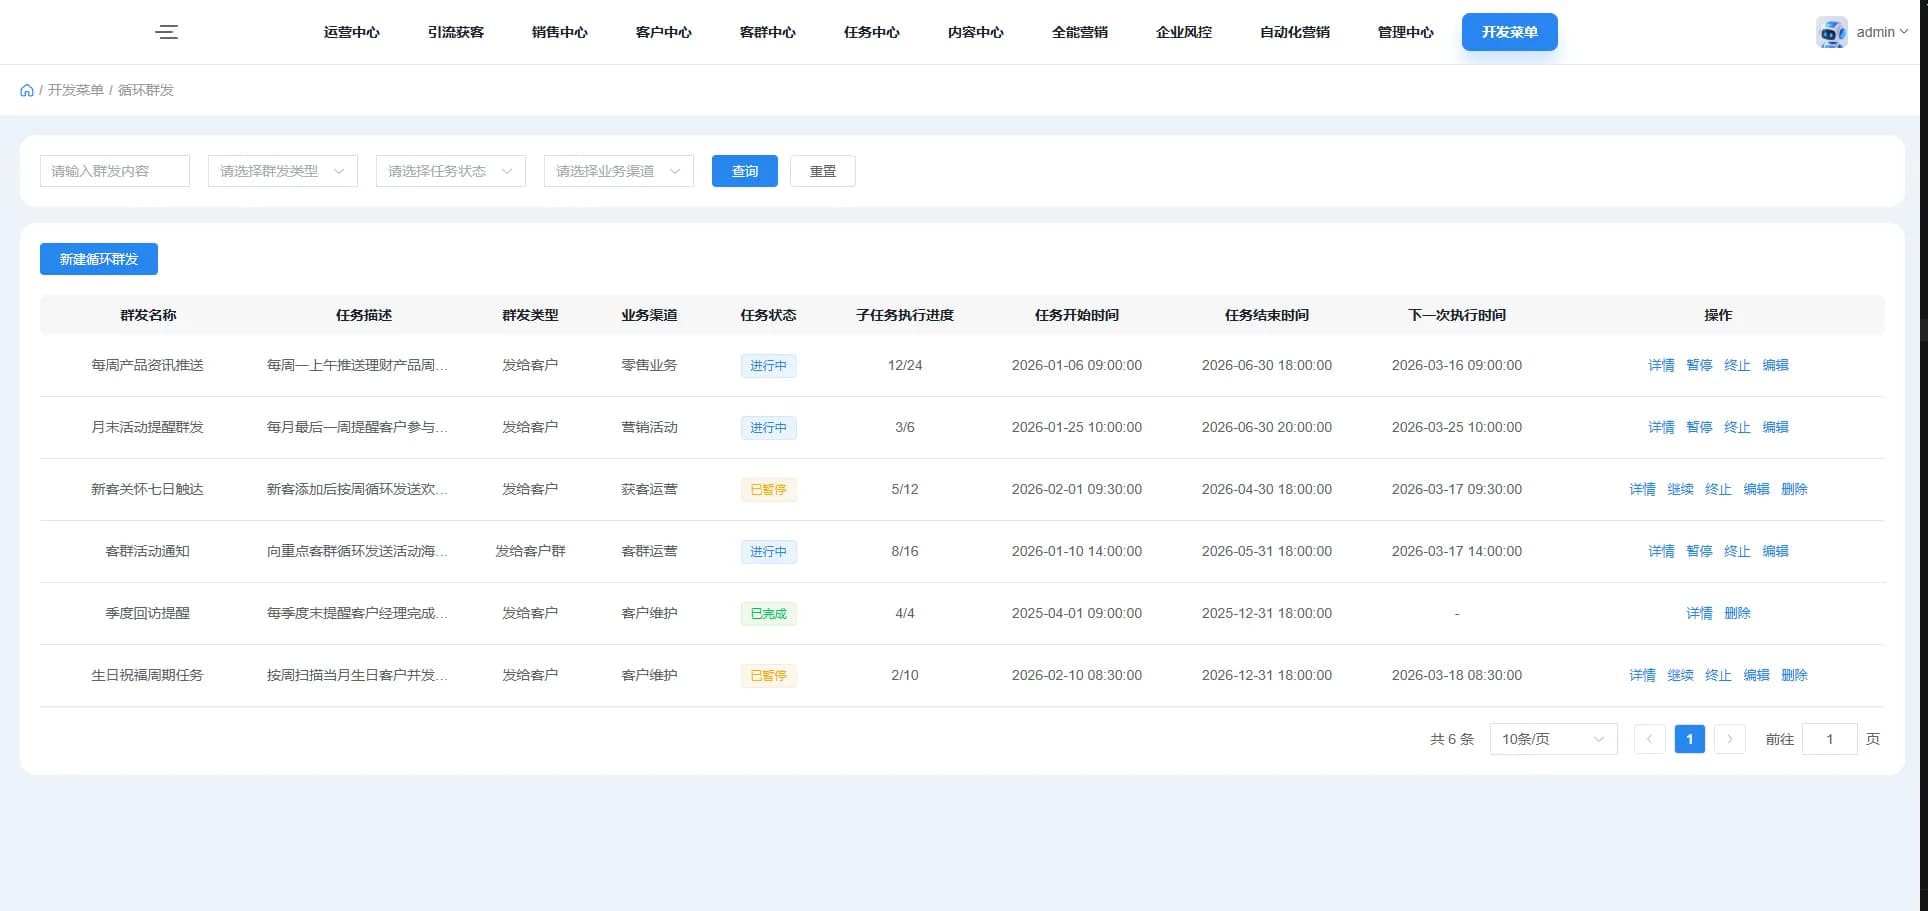Viewport: 1928px width, 911px height.
Task: Click the progress value 12/24
Action: pyautogui.click(x=905, y=365)
